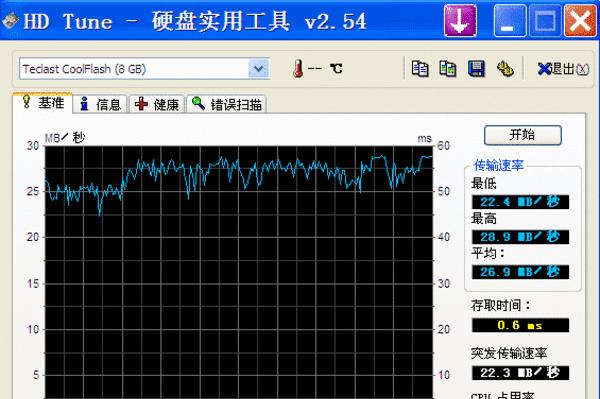This screenshot has height=399, width=600.
Task: Click the 平均 label
Action: click(488, 253)
